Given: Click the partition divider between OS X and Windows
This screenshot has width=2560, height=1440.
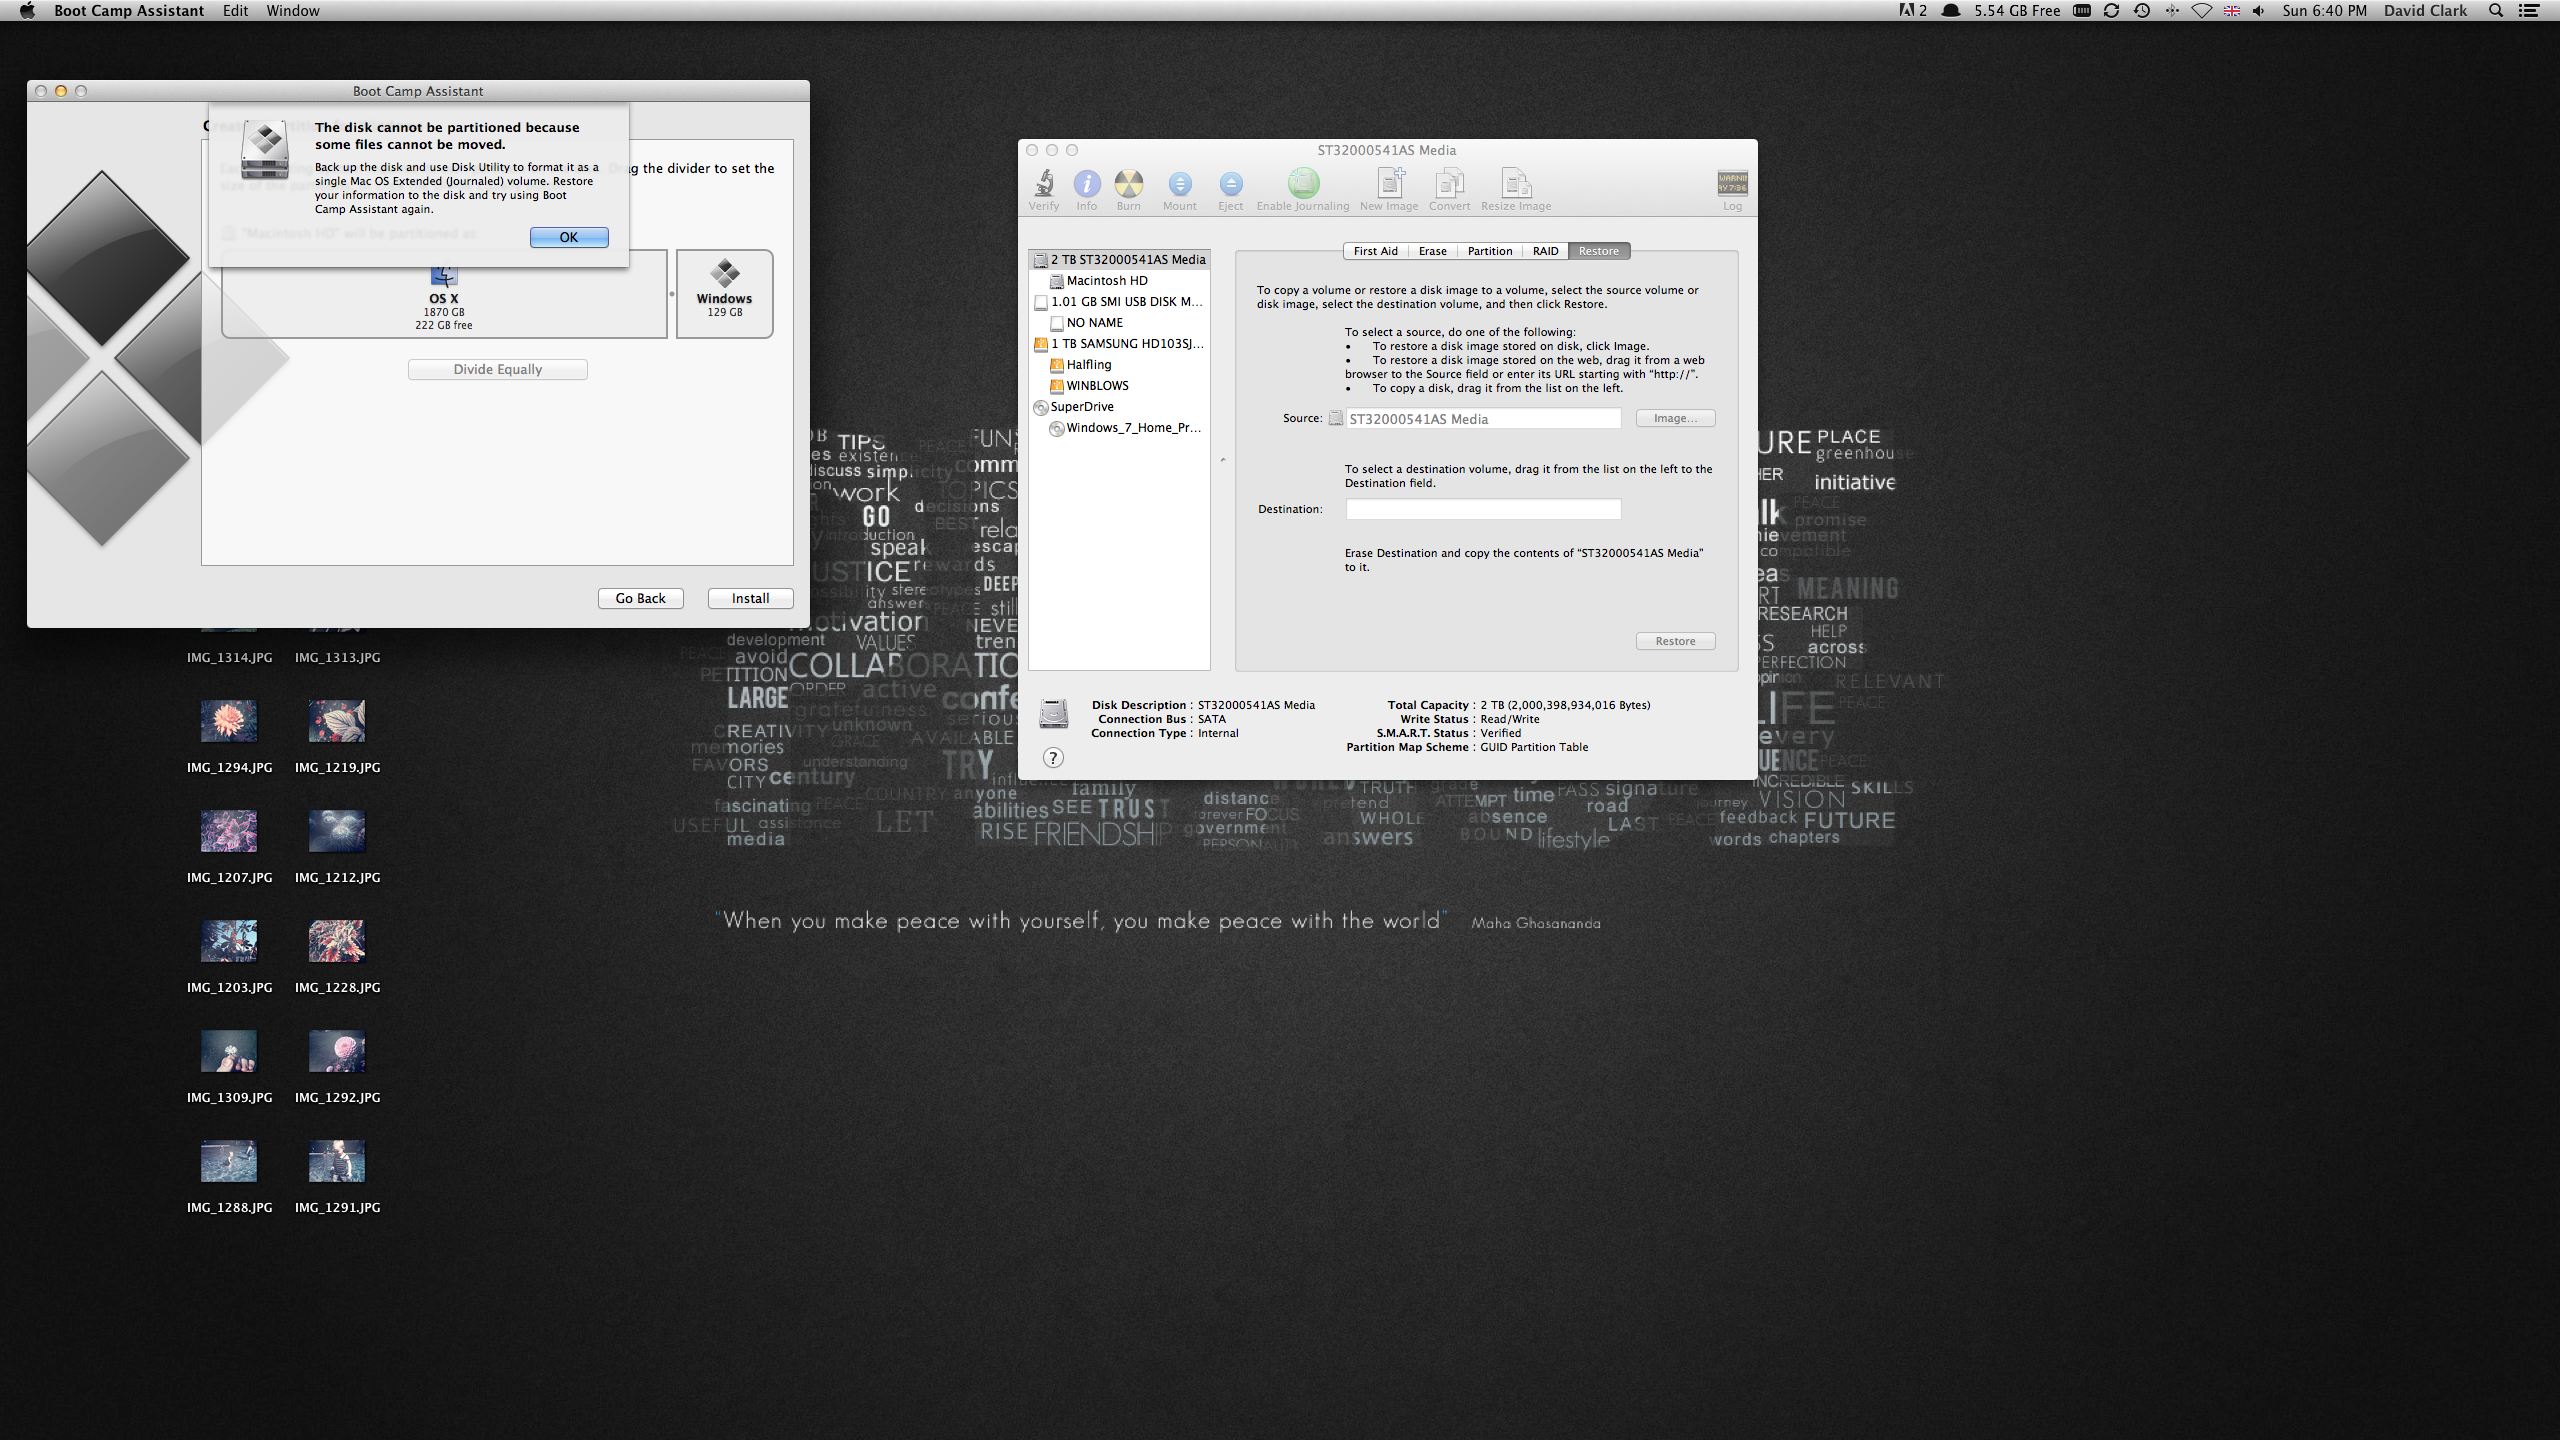Looking at the screenshot, I should [x=672, y=294].
